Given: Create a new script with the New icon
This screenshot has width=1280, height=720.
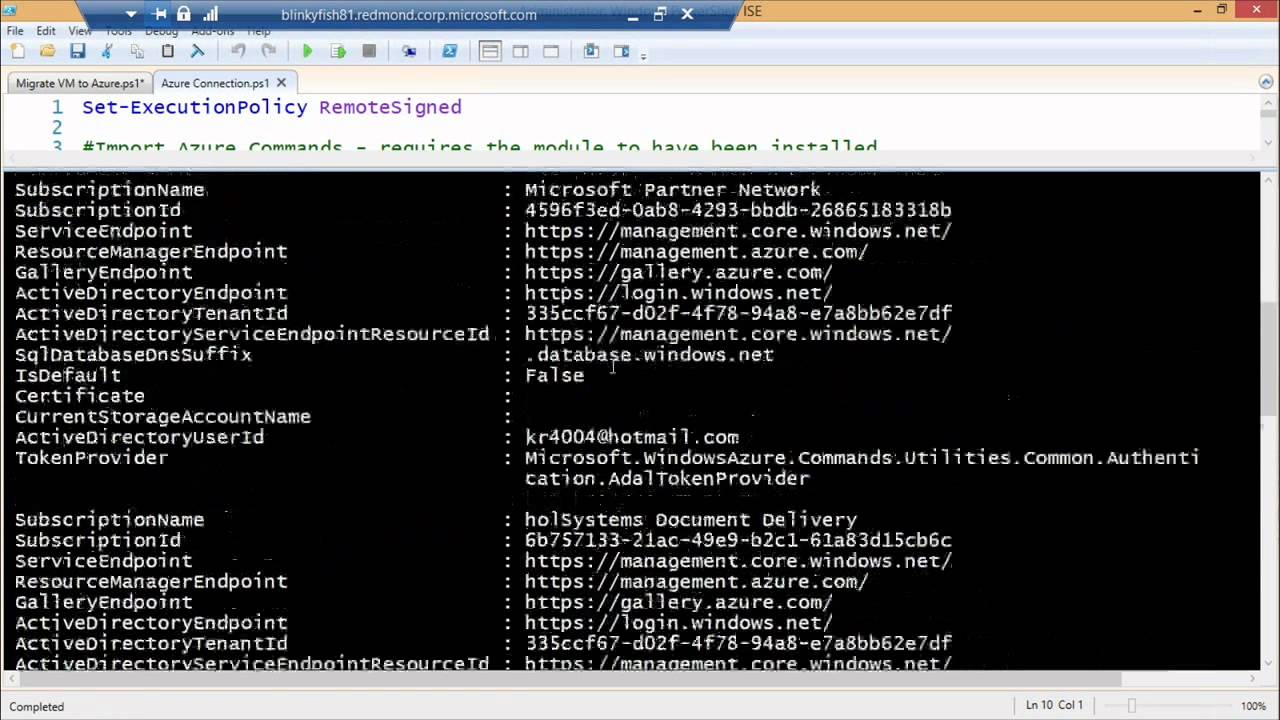Looking at the screenshot, I should [17, 51].
